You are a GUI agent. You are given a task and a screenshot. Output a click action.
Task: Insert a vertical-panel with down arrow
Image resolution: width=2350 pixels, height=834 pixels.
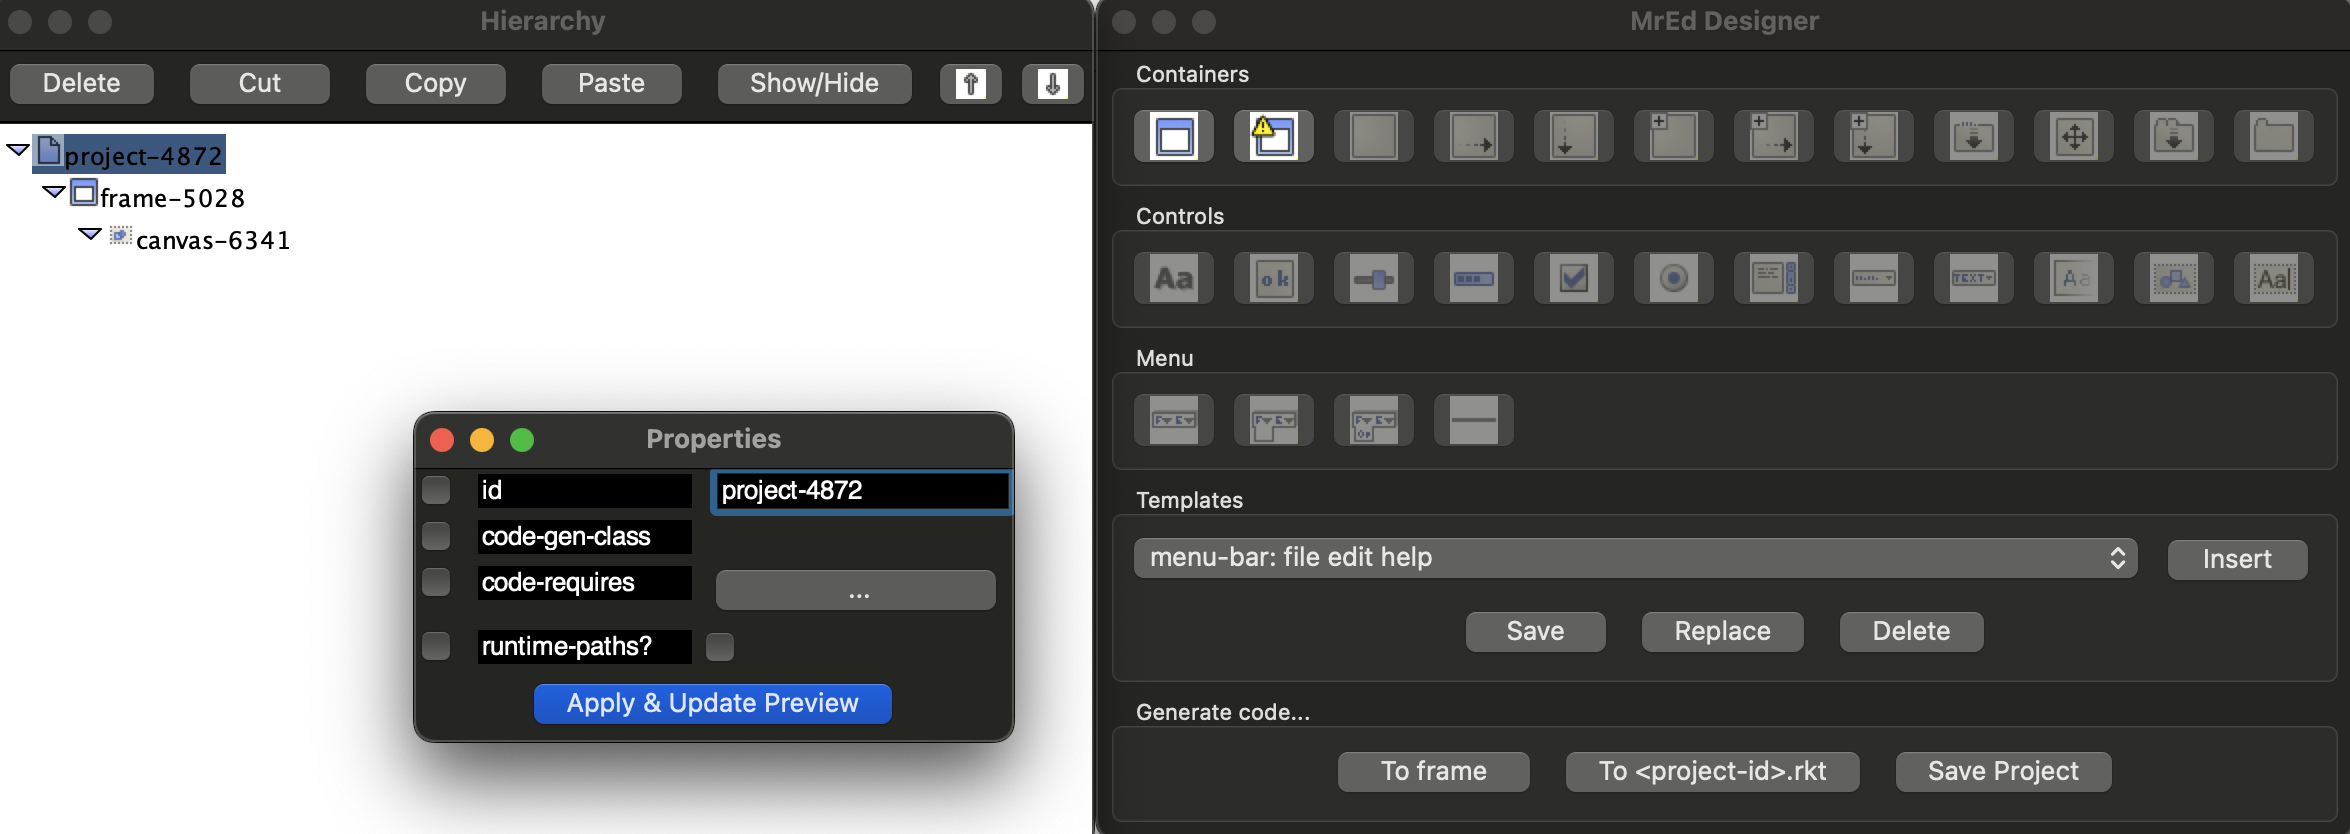pyautogui.click(x=1574, y=136)
